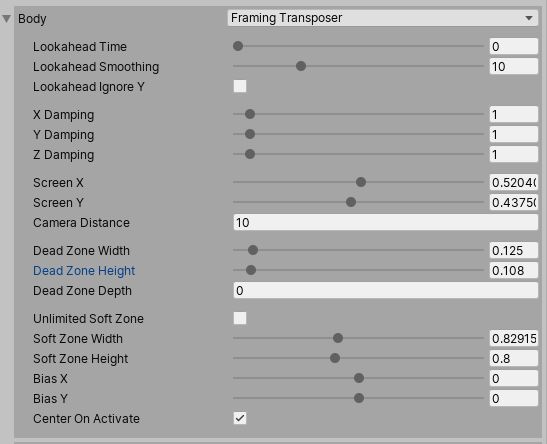Viewport: 547px width, 444px height.
Task: Uncheck the Center On Activate checkbox
Action: [240, 418]
